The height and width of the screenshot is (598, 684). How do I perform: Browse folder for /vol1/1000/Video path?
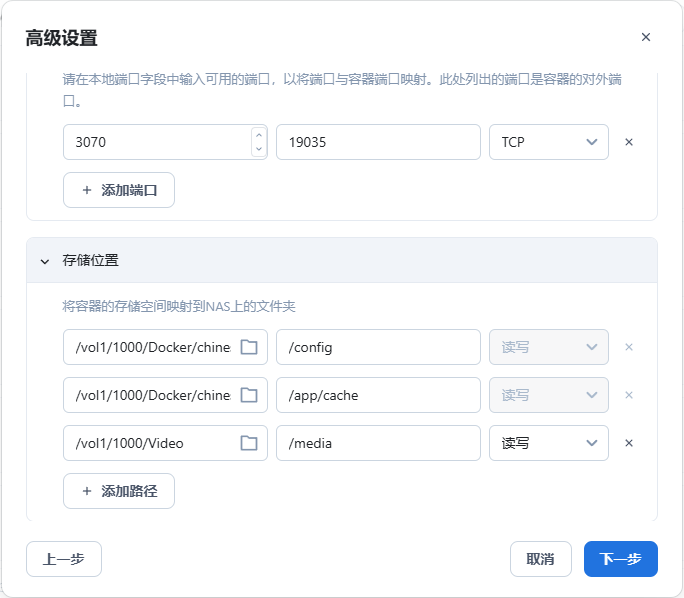point(249,443)
